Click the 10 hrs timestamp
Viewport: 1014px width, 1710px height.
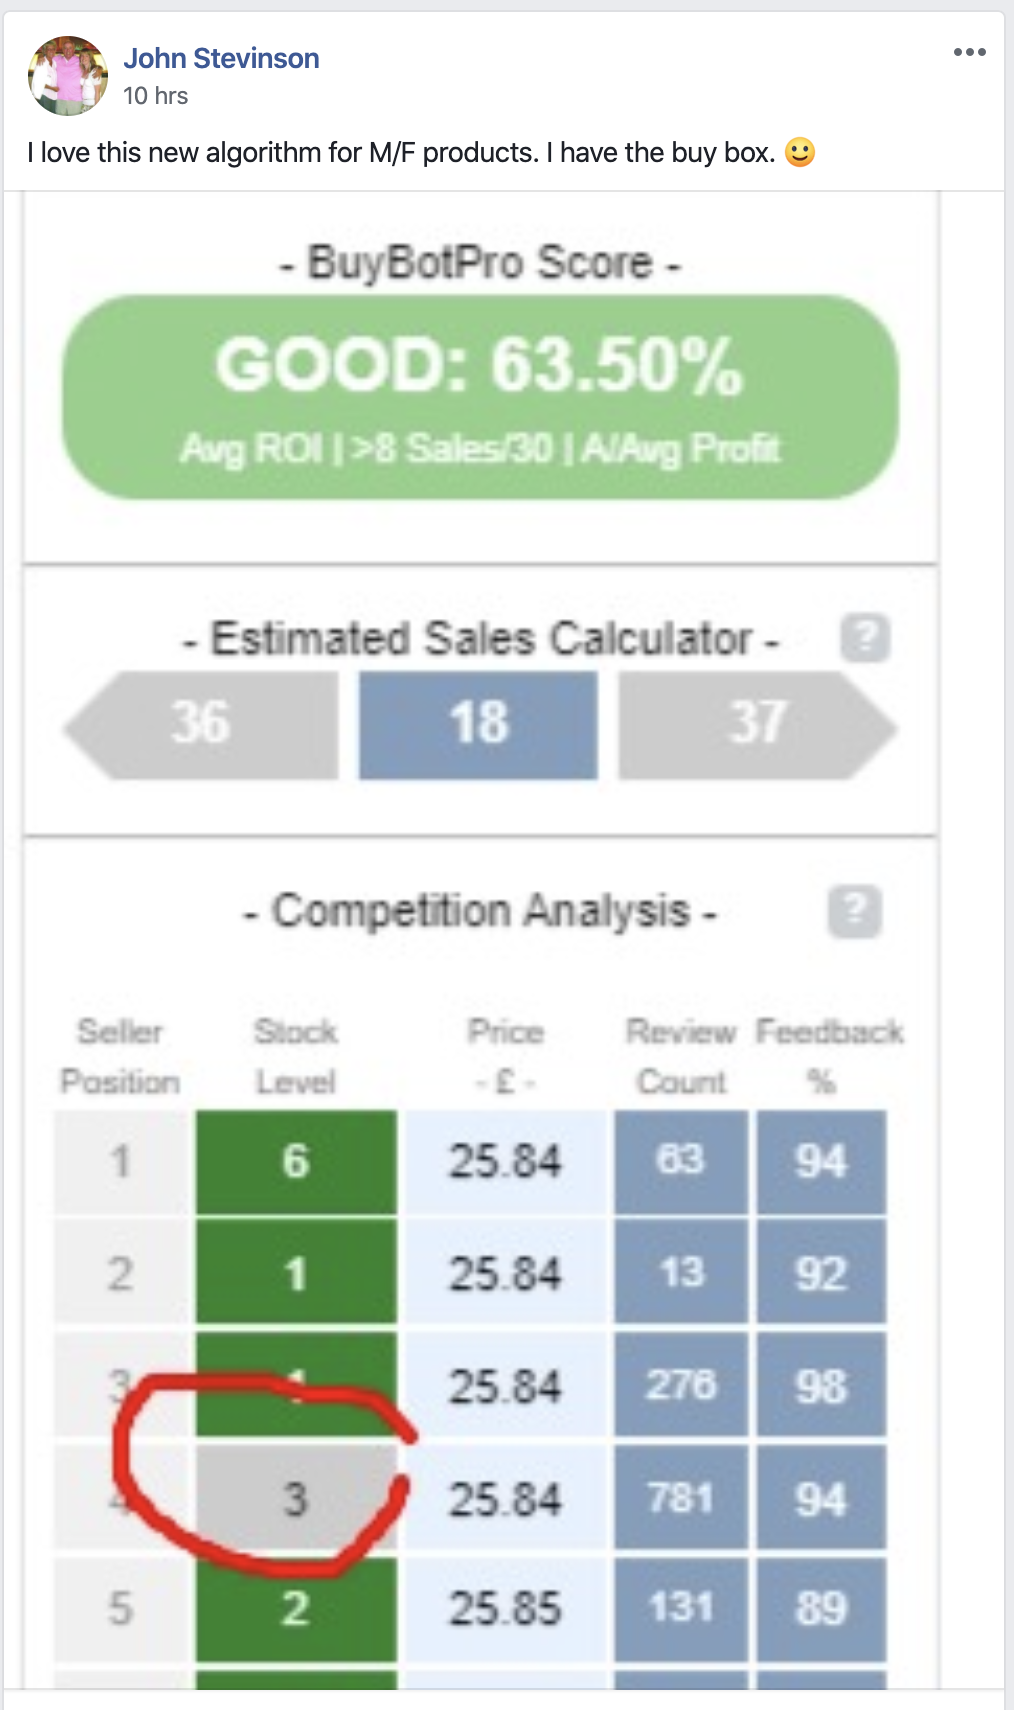click(x=155, y=96)
